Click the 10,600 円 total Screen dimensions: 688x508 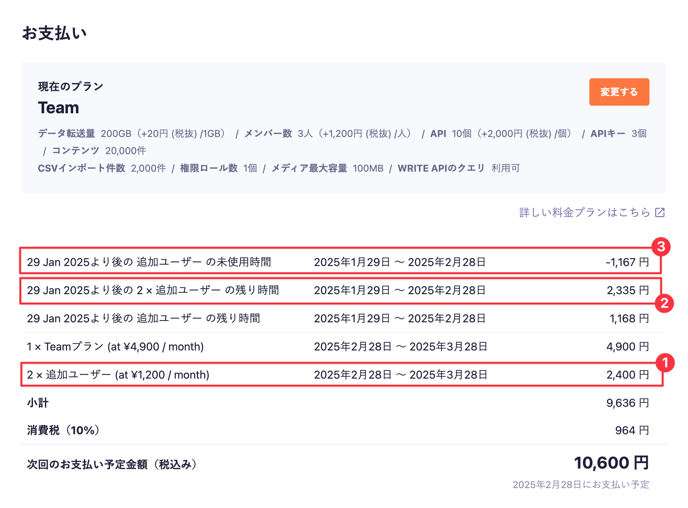(x=611, y=463)
